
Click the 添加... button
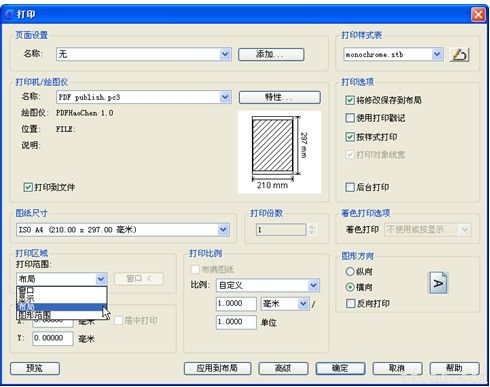pos(271,54)
